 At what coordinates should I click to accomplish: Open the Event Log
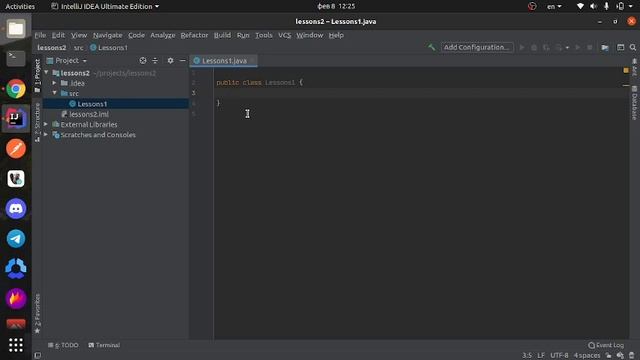tap(606, 345)
